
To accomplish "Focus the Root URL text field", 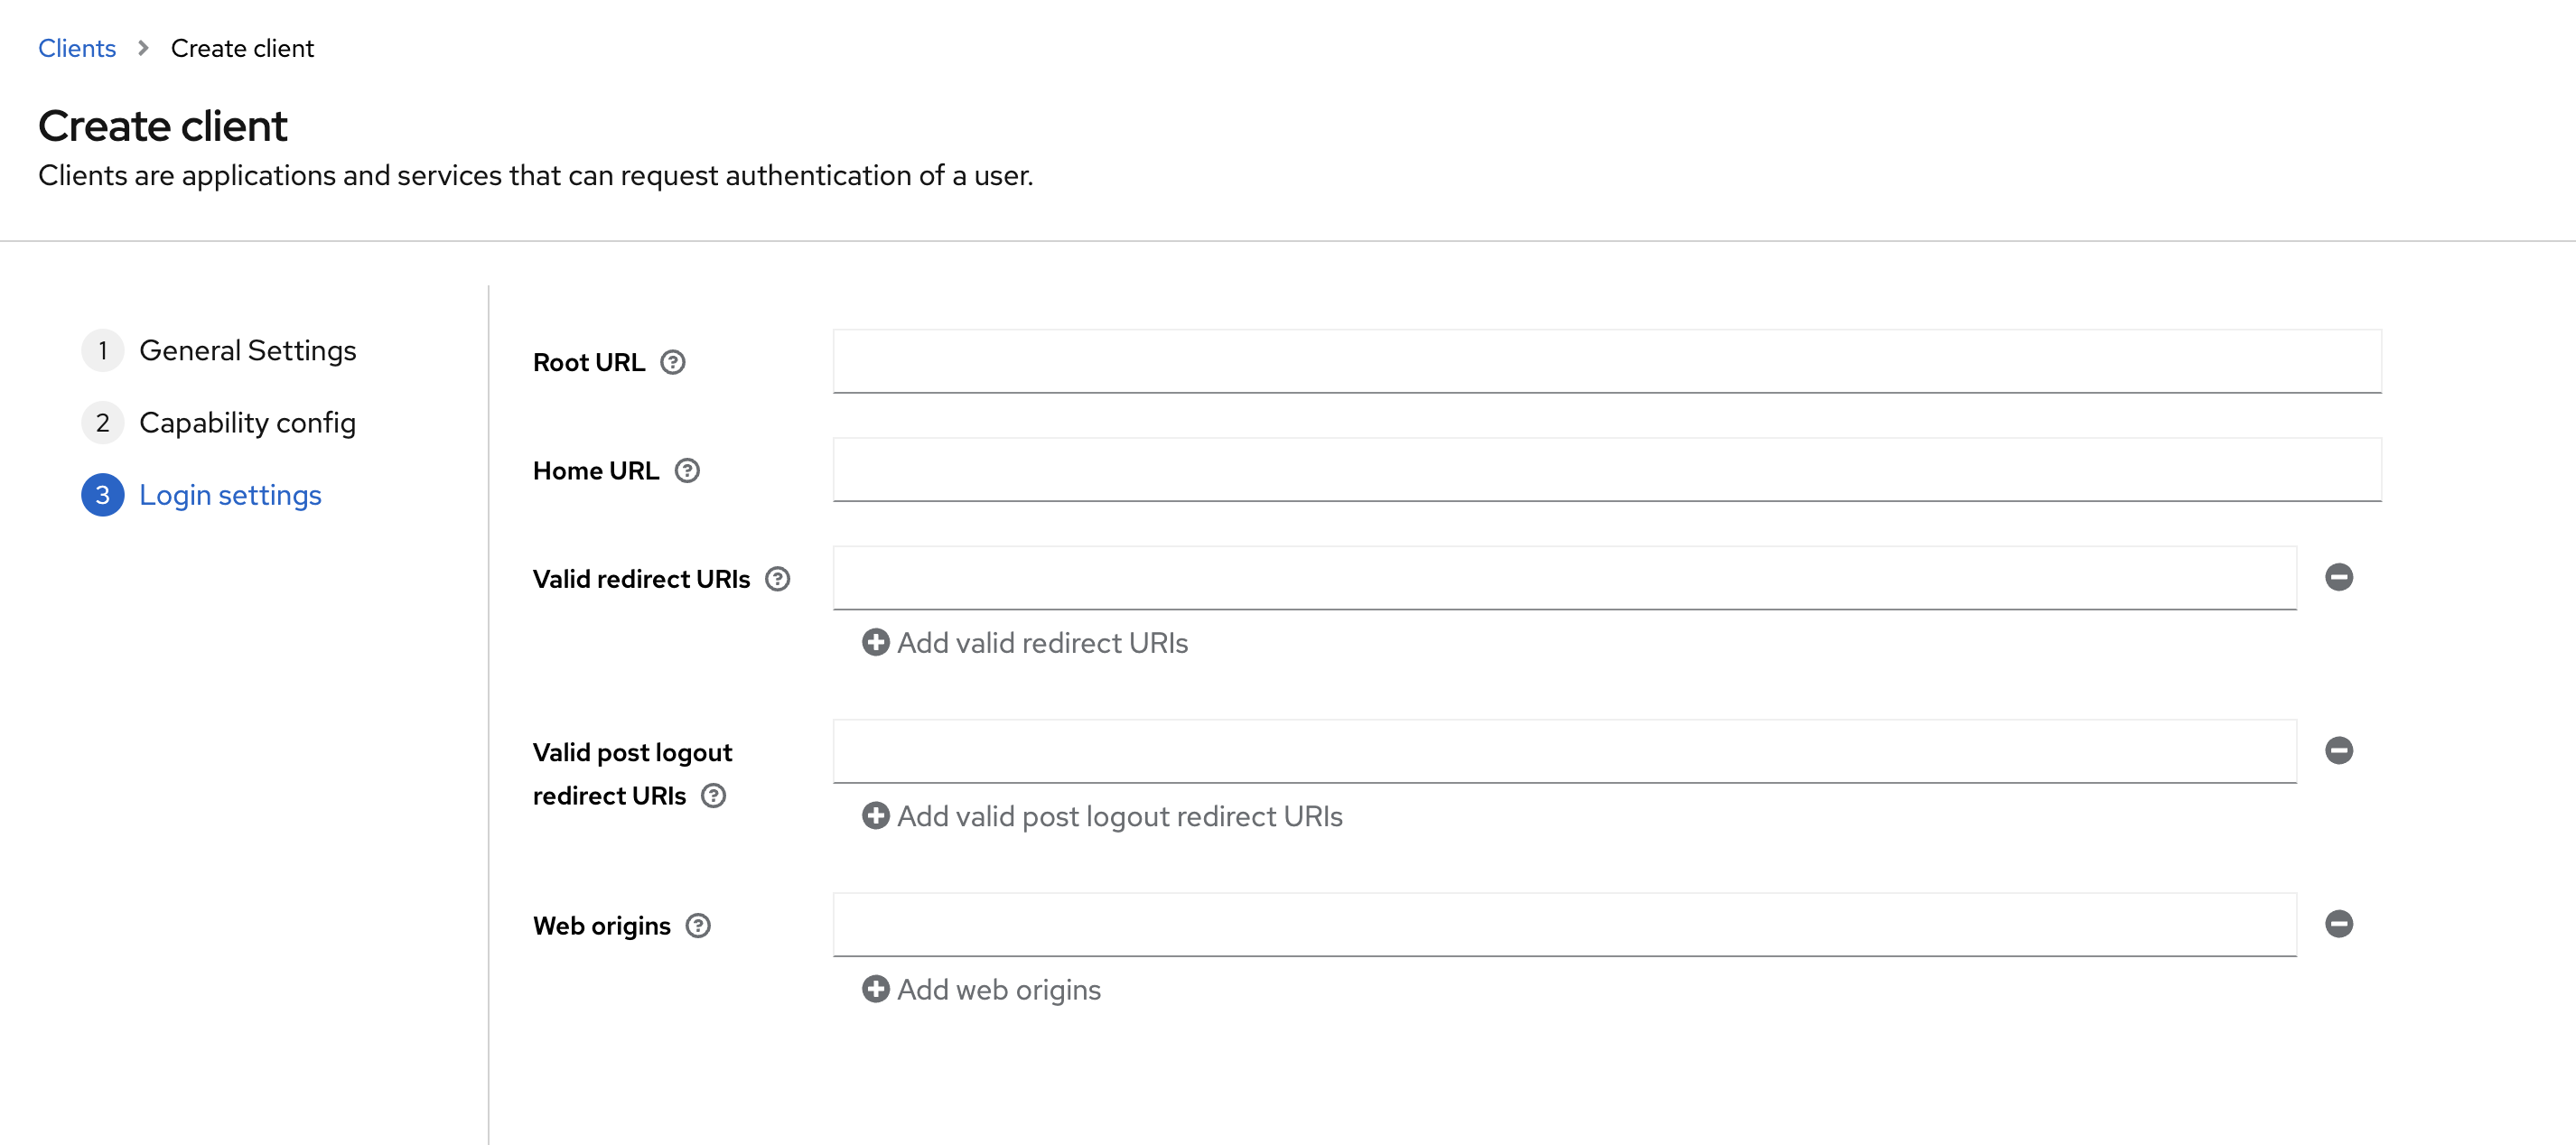I will [1606, 361].
